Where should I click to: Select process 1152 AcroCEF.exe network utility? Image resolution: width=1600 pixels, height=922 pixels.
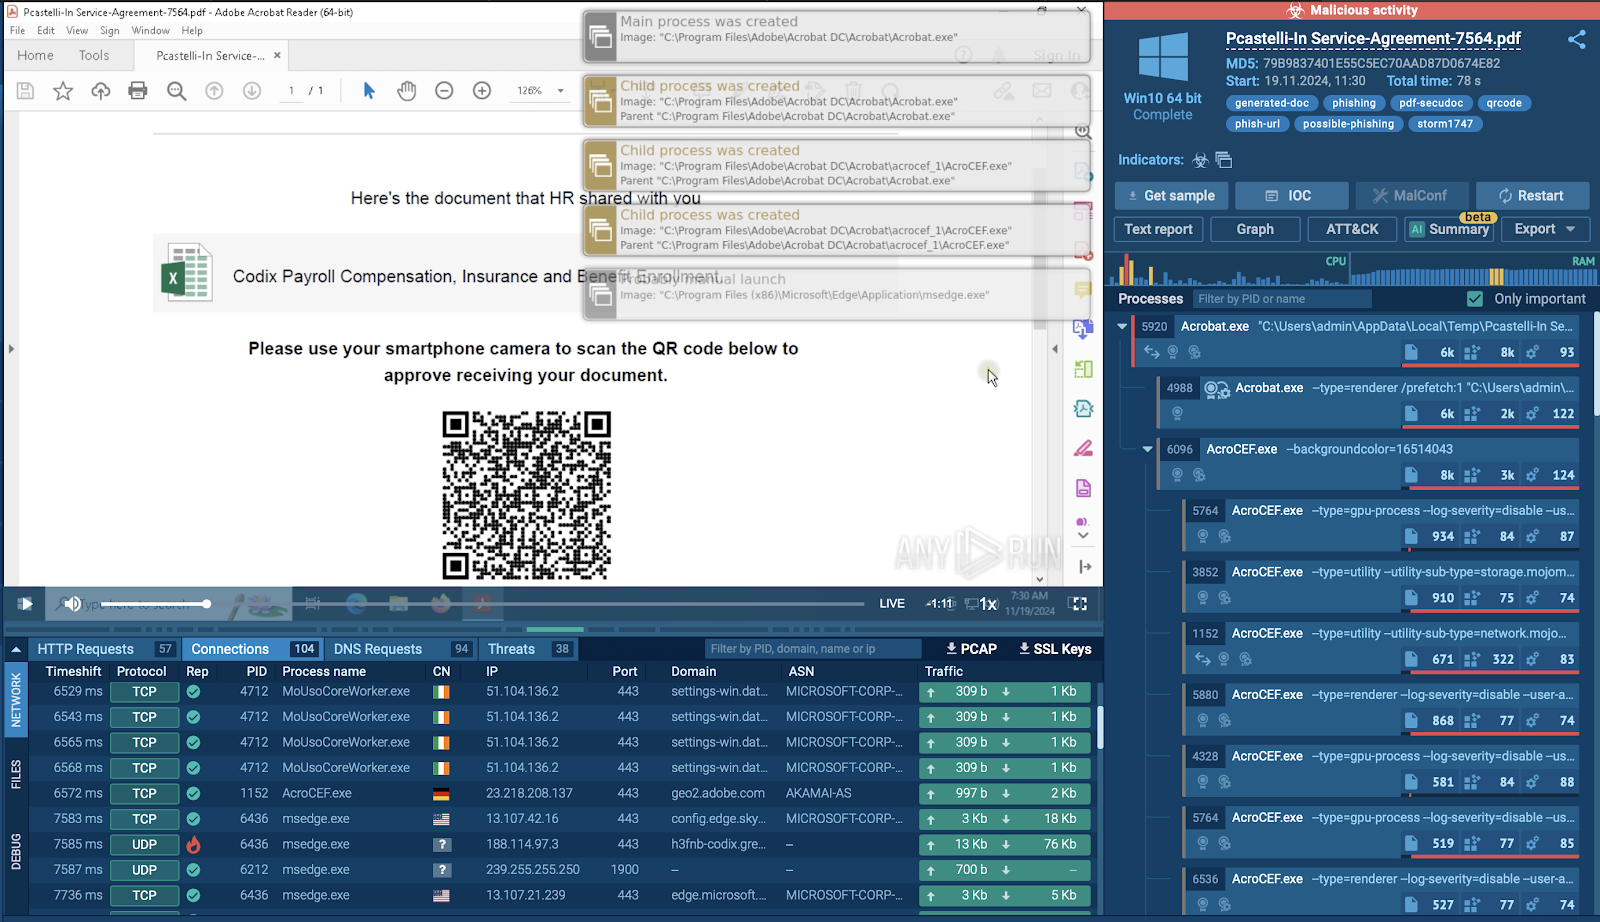coord(1382,645)
